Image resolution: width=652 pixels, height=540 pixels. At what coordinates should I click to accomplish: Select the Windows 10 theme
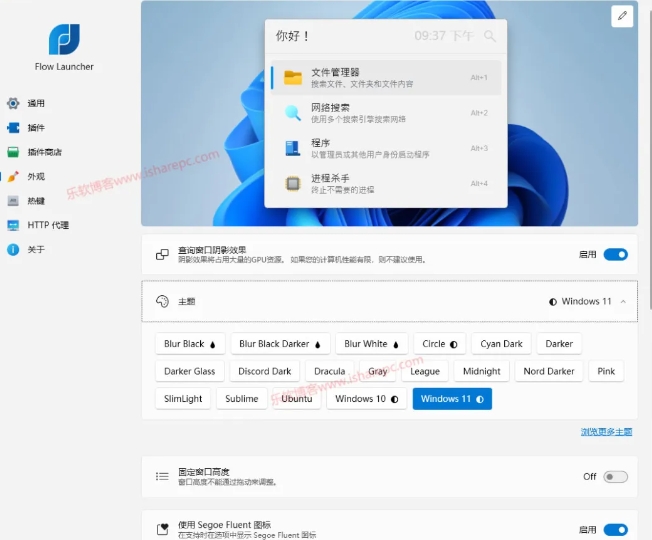coord(366,399)
